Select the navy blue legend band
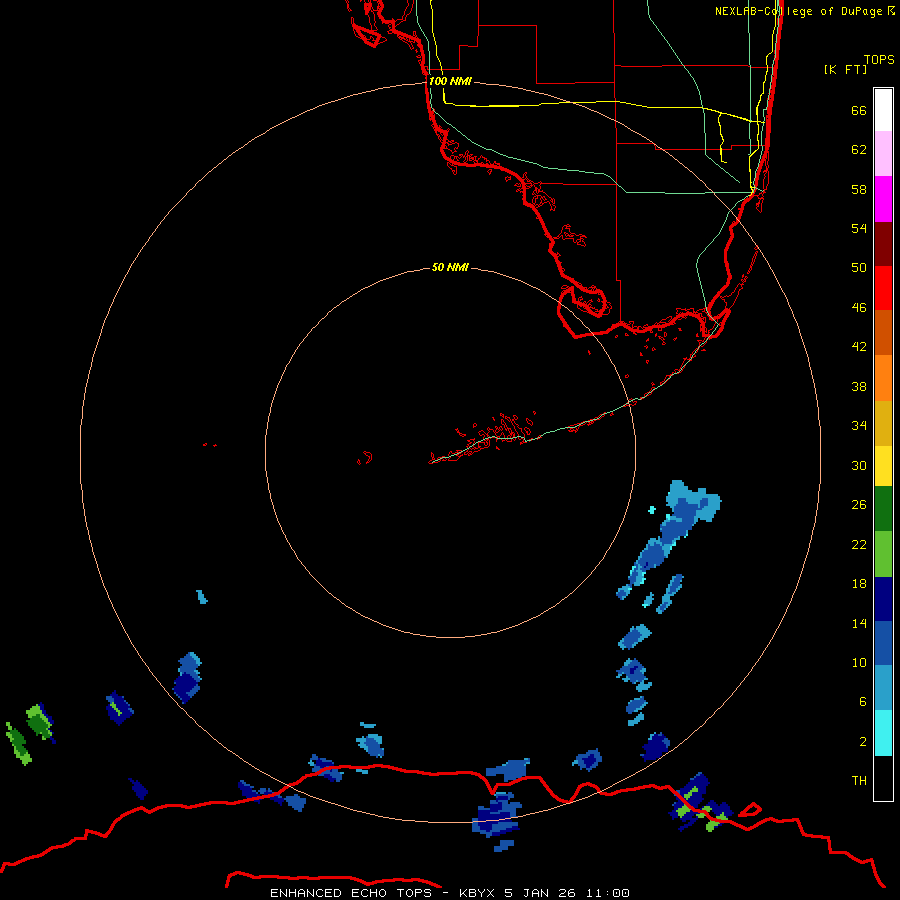This screenshot has height=900, width=900. (x=883, y=599)
